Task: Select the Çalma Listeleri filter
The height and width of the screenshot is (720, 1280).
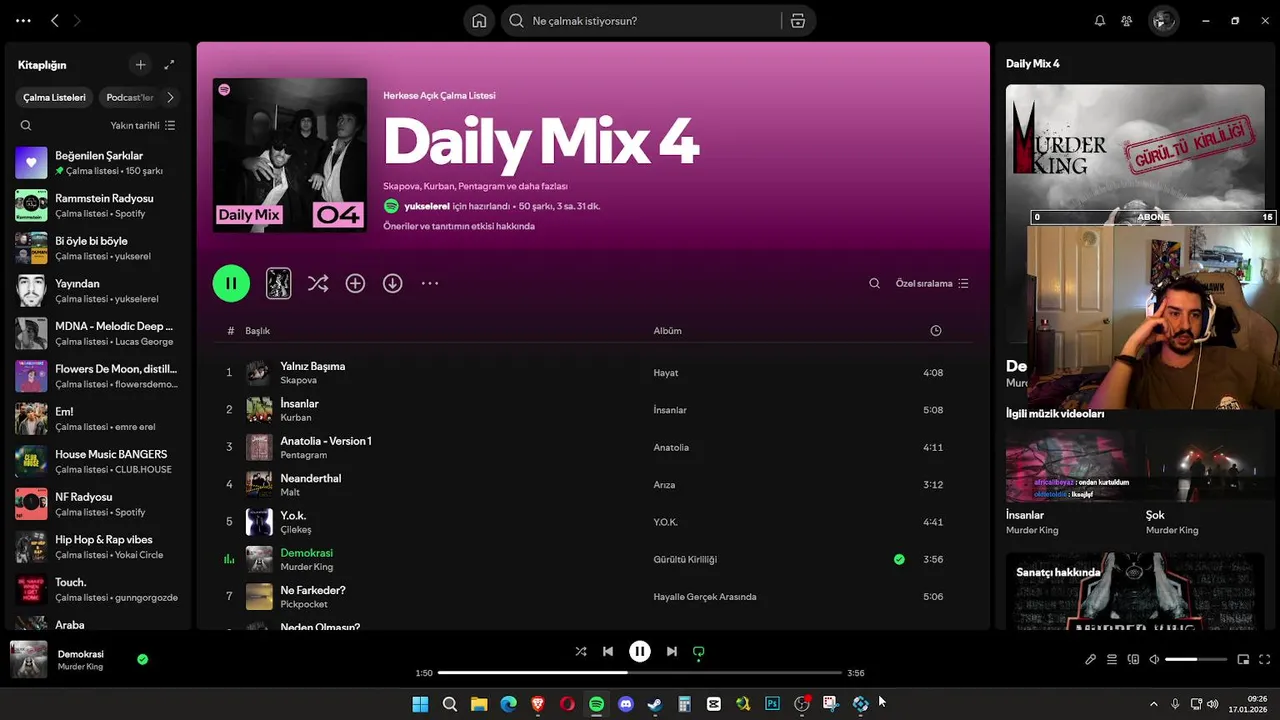Action: point(54,98)
